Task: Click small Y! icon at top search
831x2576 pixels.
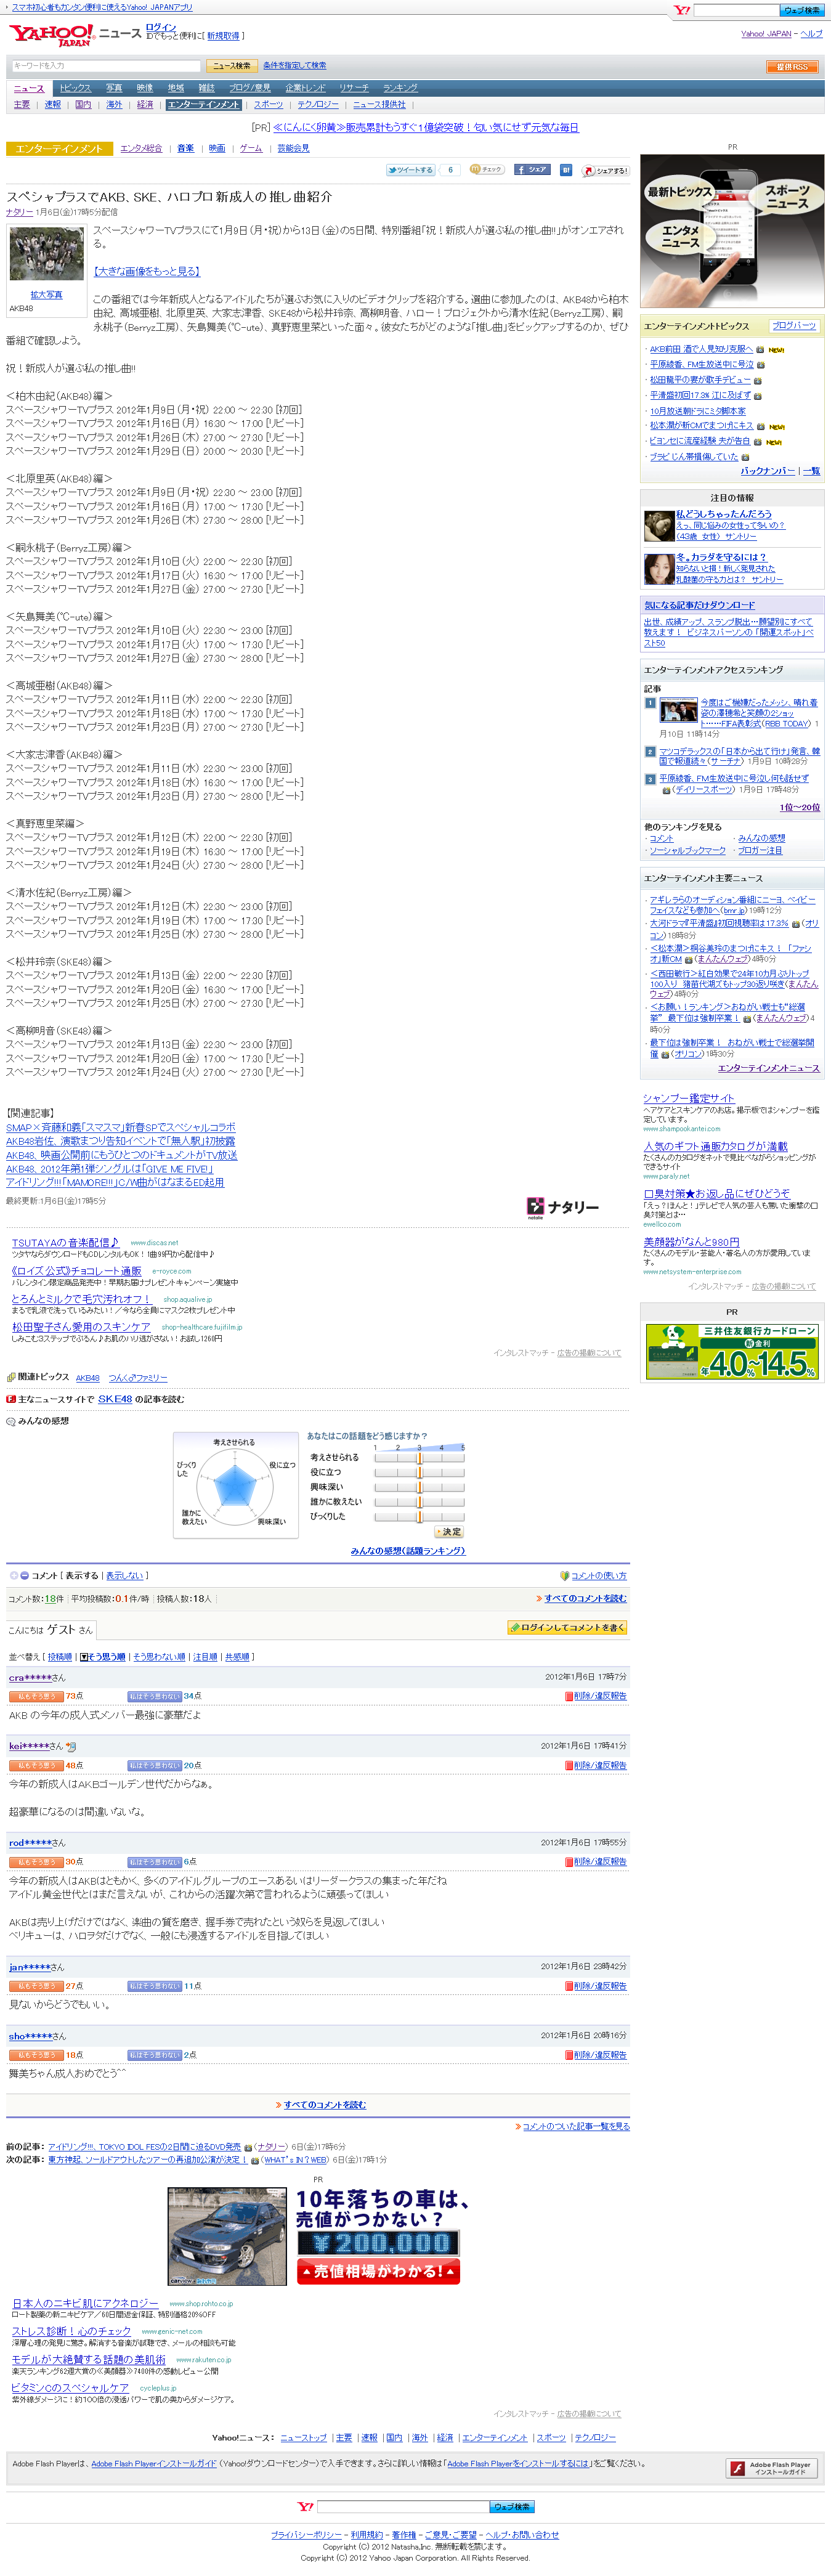Action: [682, 10]
